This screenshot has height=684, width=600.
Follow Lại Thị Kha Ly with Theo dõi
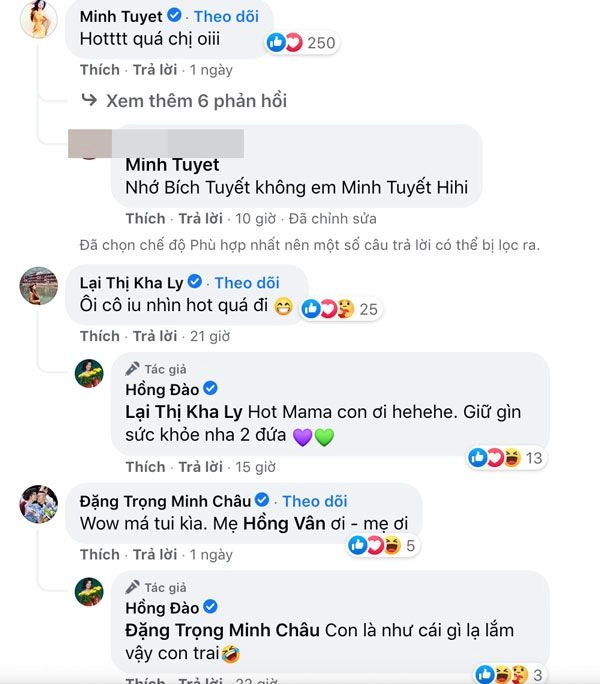click(x=247, y=283)
